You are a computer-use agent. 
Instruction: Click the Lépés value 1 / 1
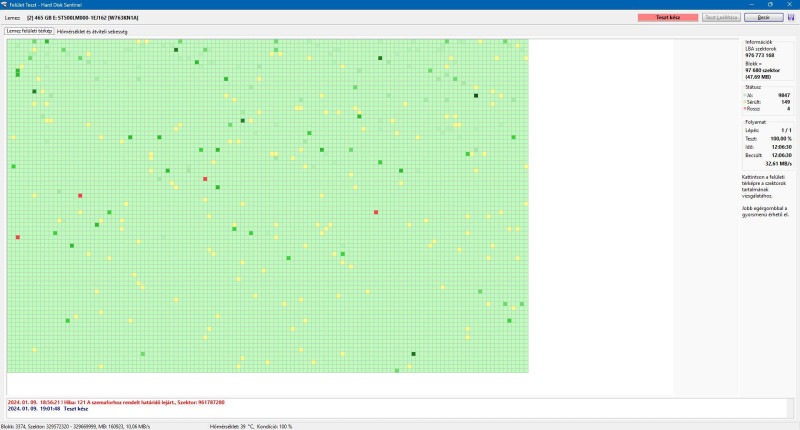tap(786, 131)
